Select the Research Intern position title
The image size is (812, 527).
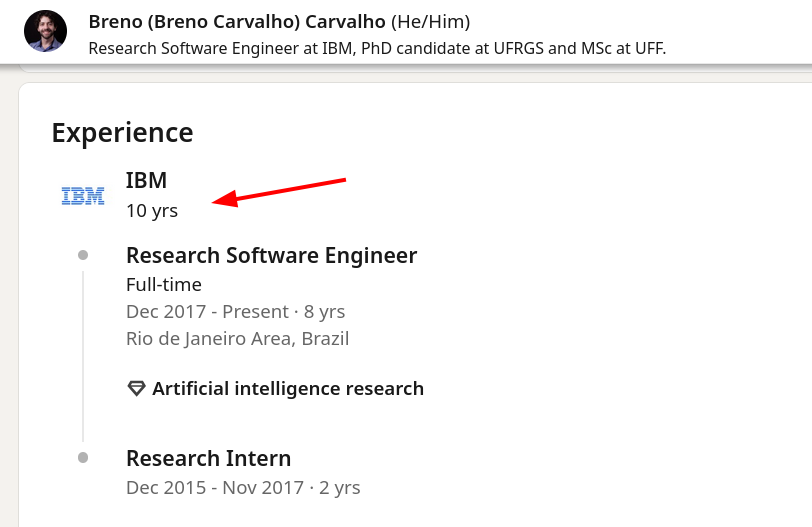pos(208,458)
